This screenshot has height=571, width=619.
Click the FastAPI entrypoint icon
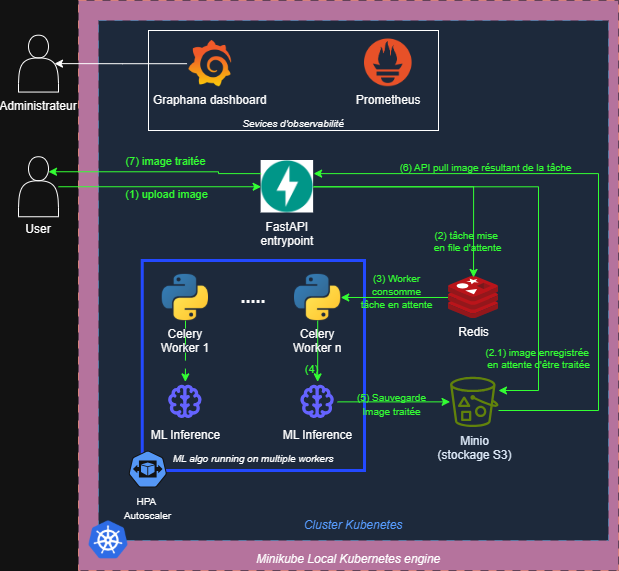click(287, 186)
